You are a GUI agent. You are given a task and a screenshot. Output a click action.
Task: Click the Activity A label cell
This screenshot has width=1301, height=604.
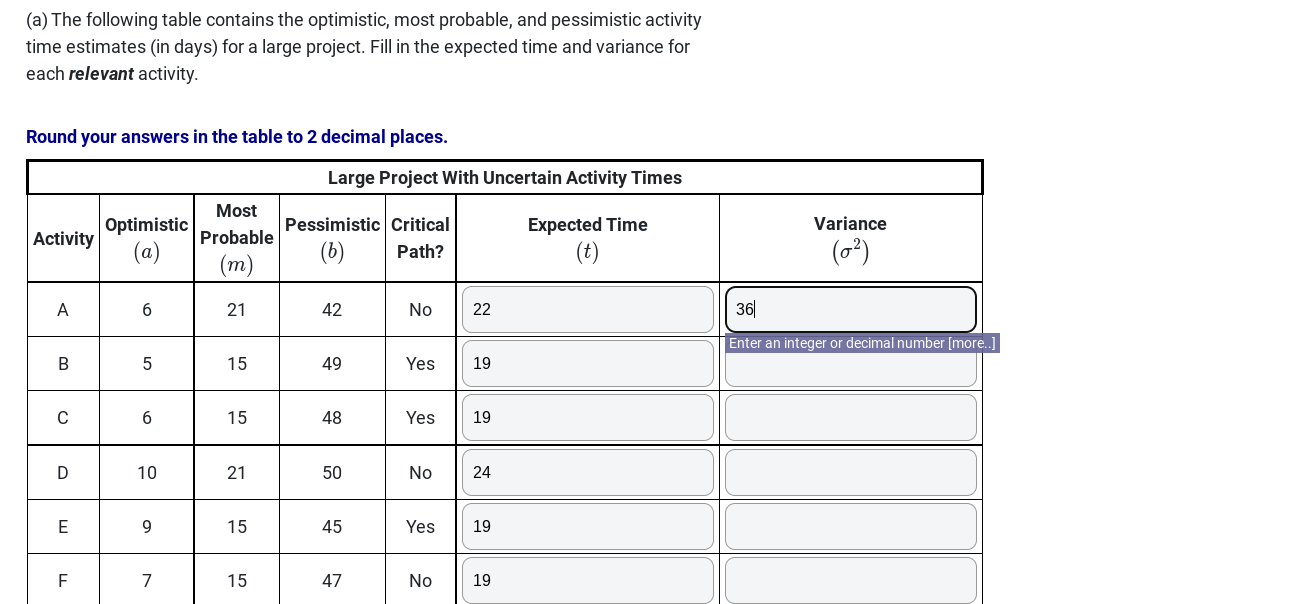tap(62, 309)
